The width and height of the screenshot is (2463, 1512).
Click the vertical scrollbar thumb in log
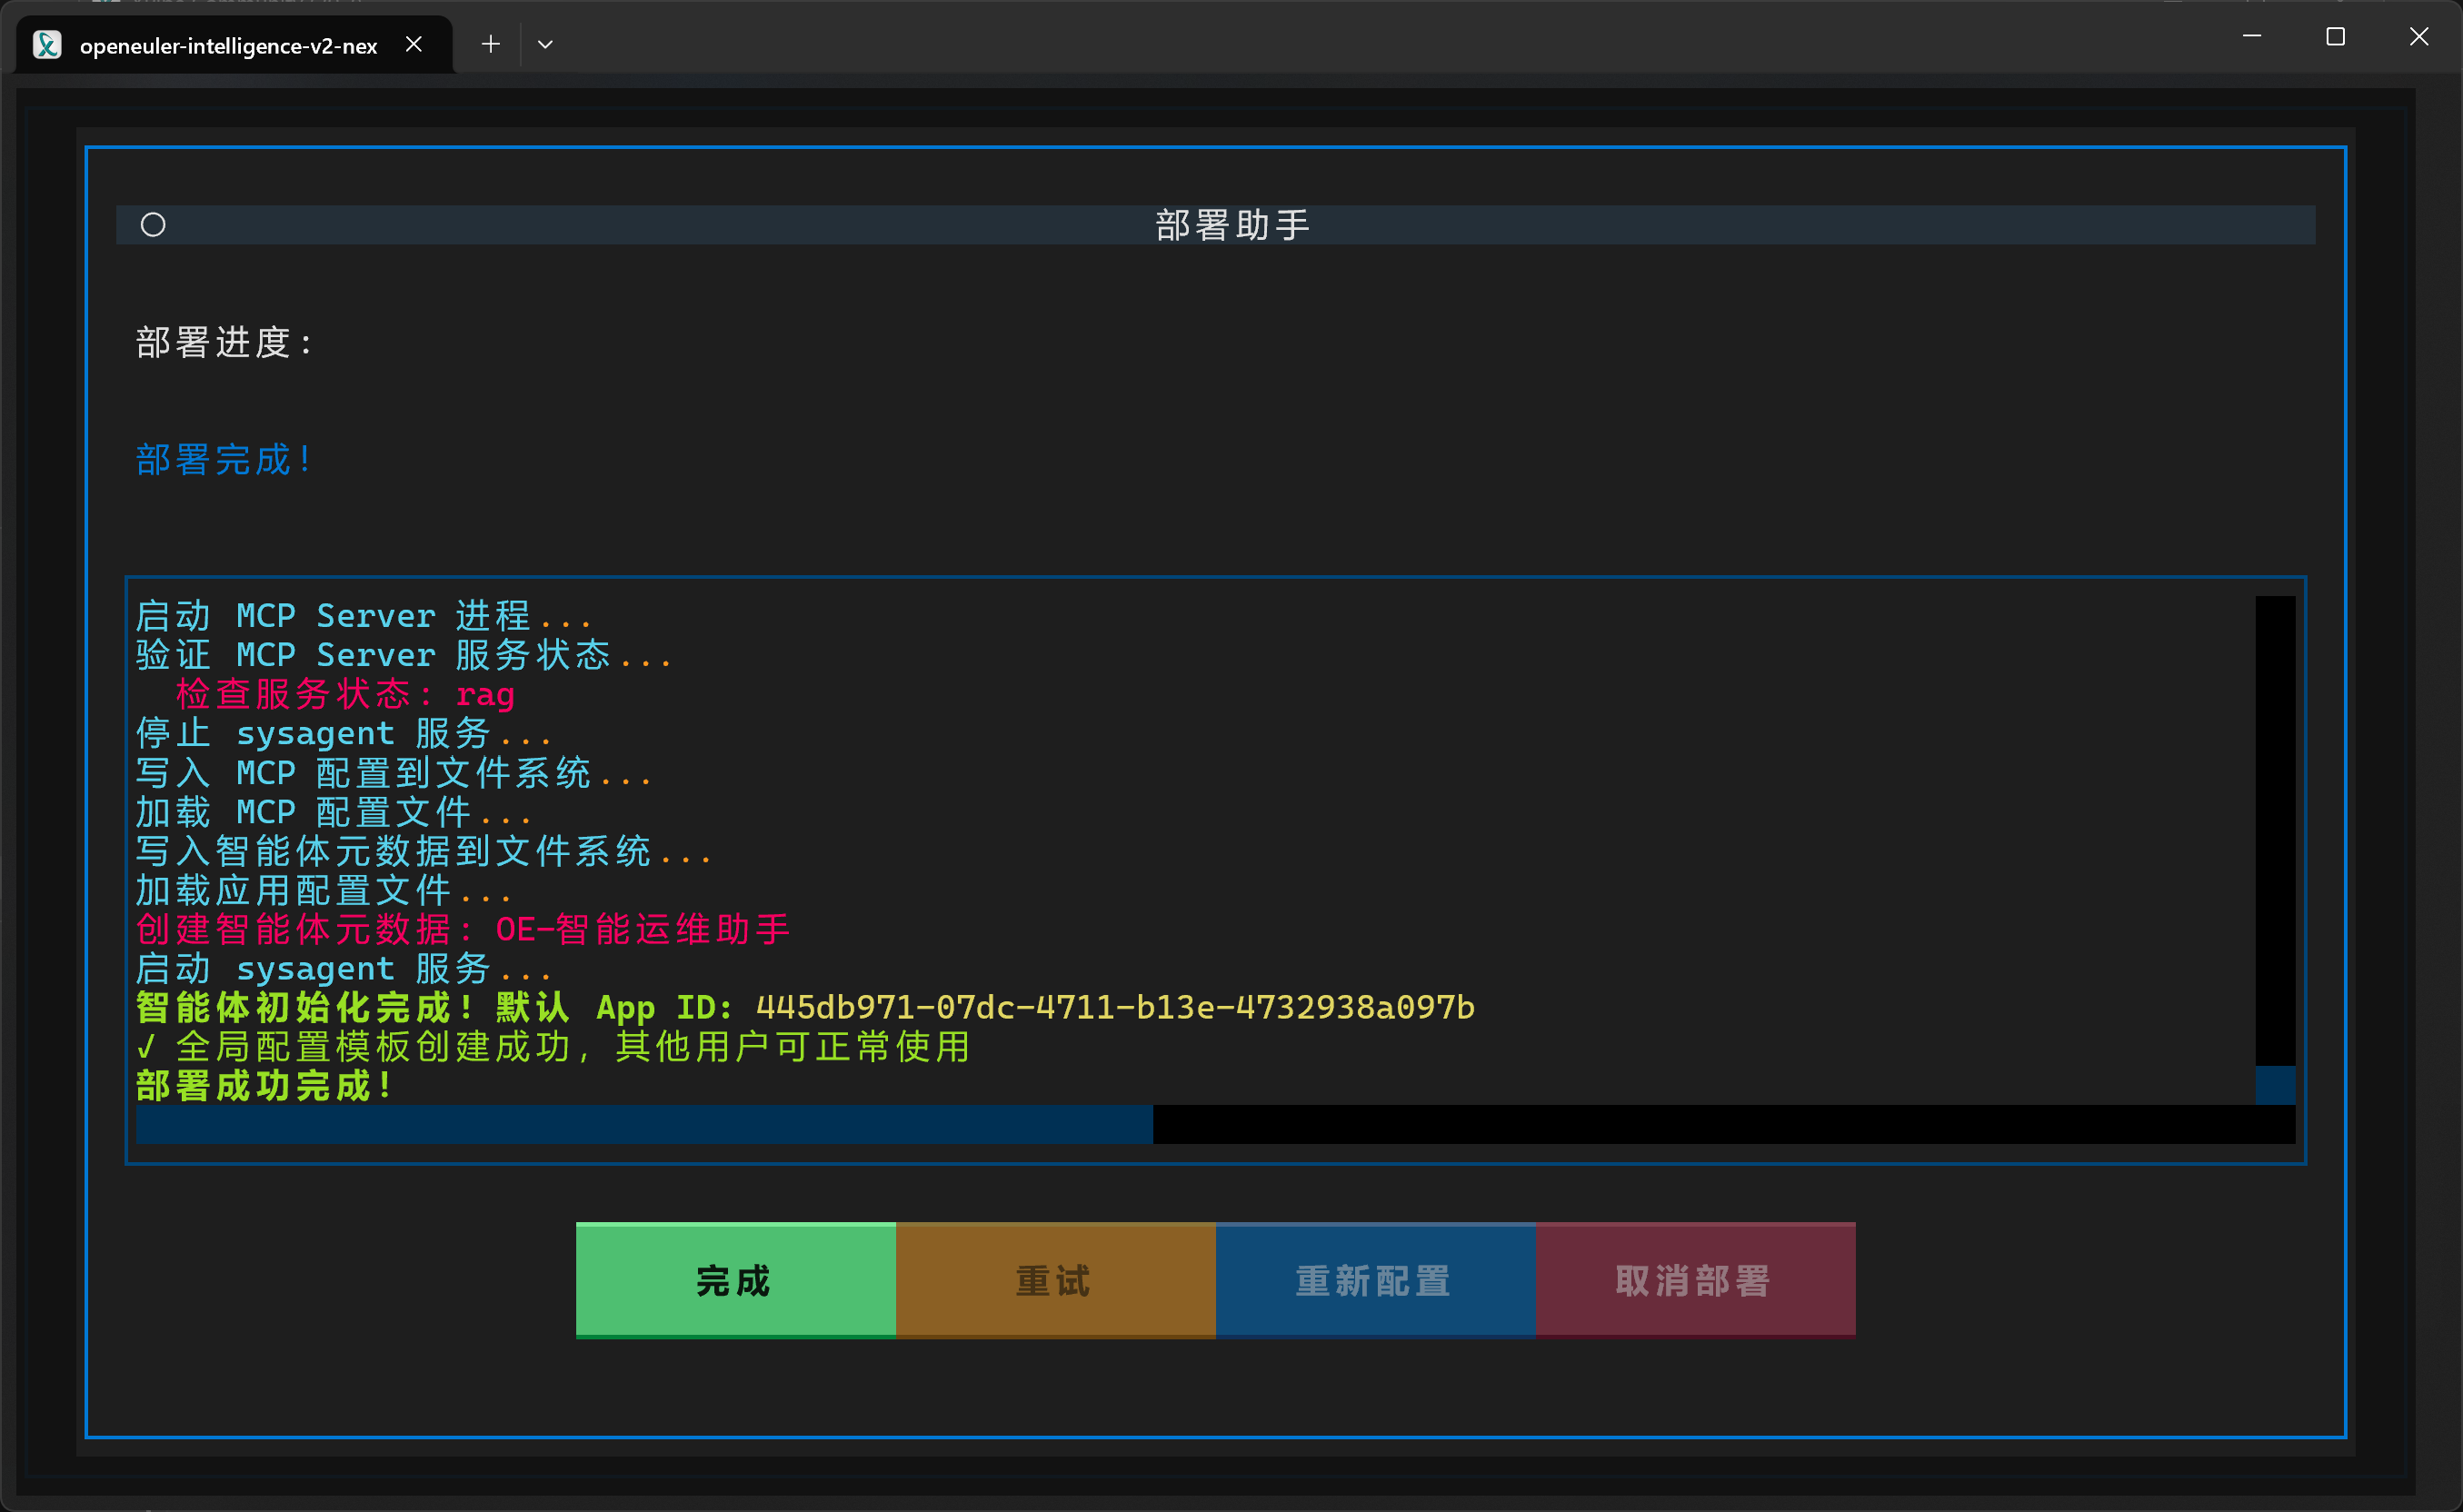[2274, 1085]
